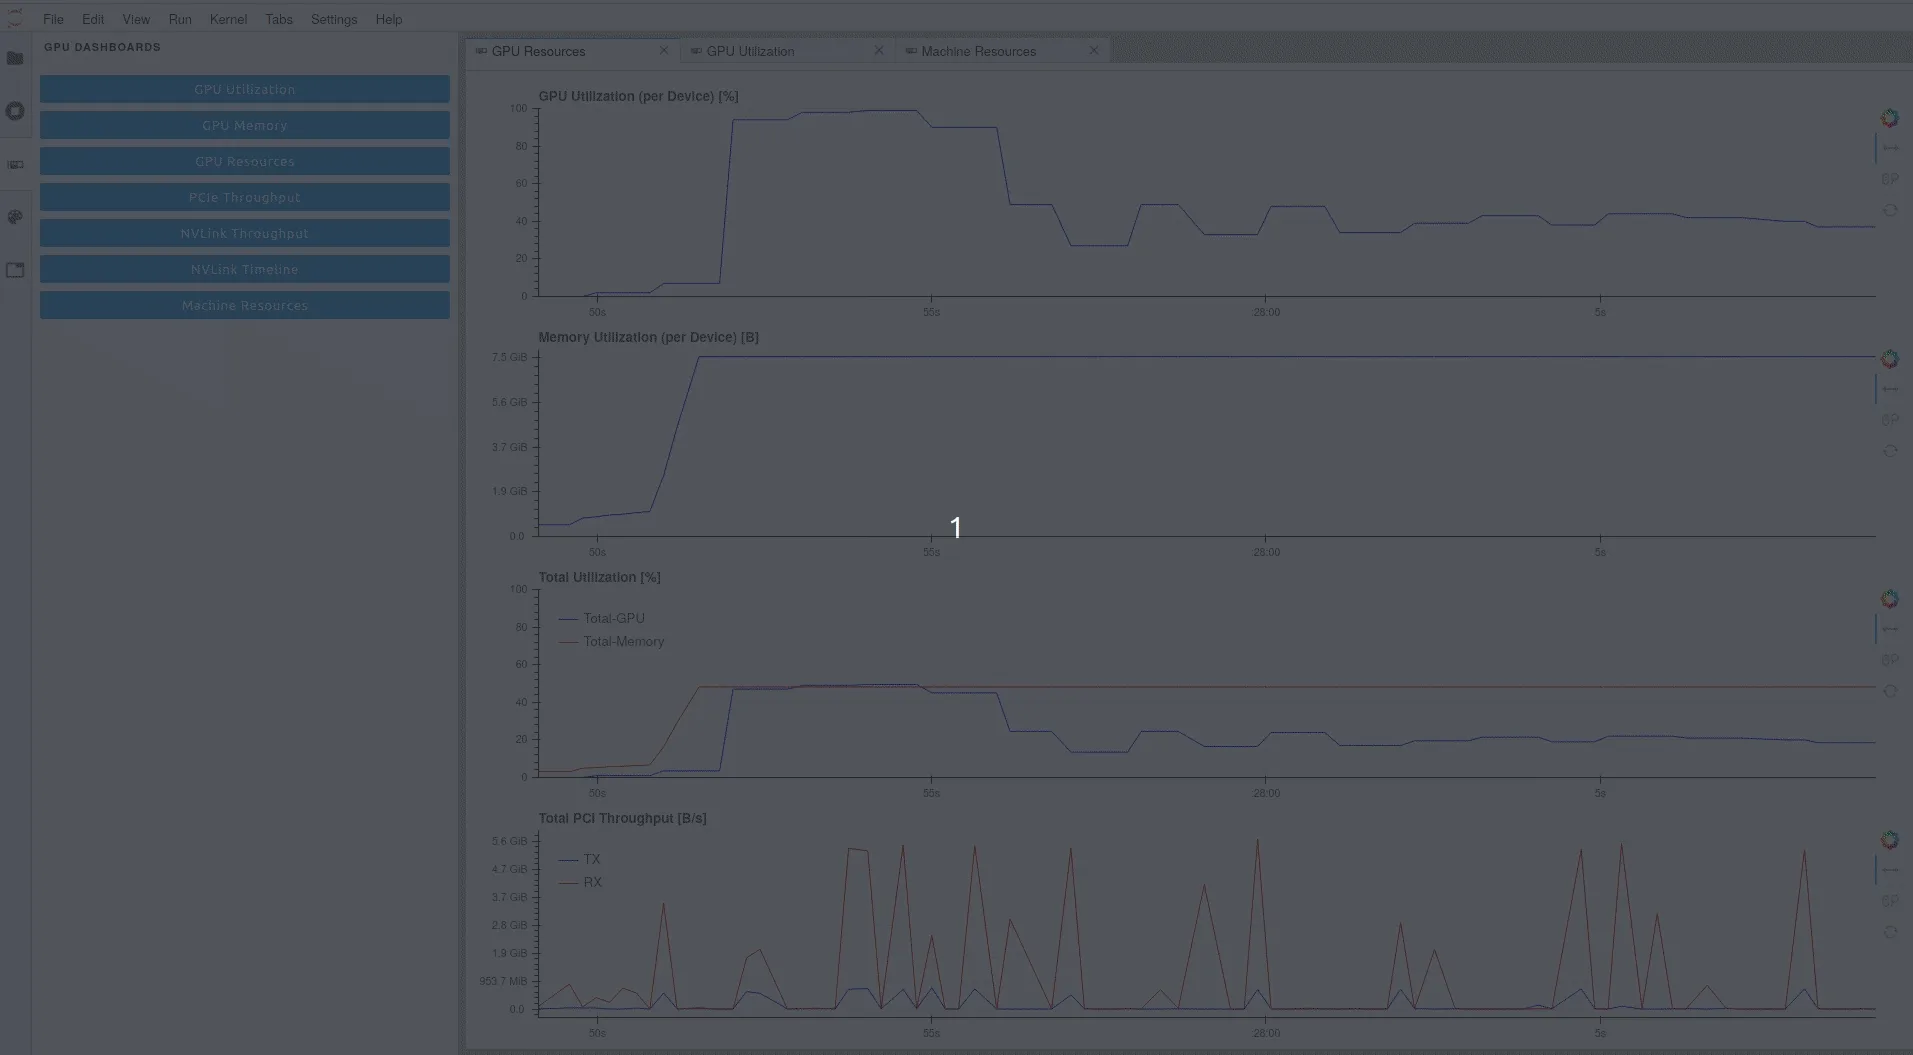The width and height of the screenshot is (1913, 1055).
Task: Reset the Total Utilization chart view
Action: [x=1889, y=691]
